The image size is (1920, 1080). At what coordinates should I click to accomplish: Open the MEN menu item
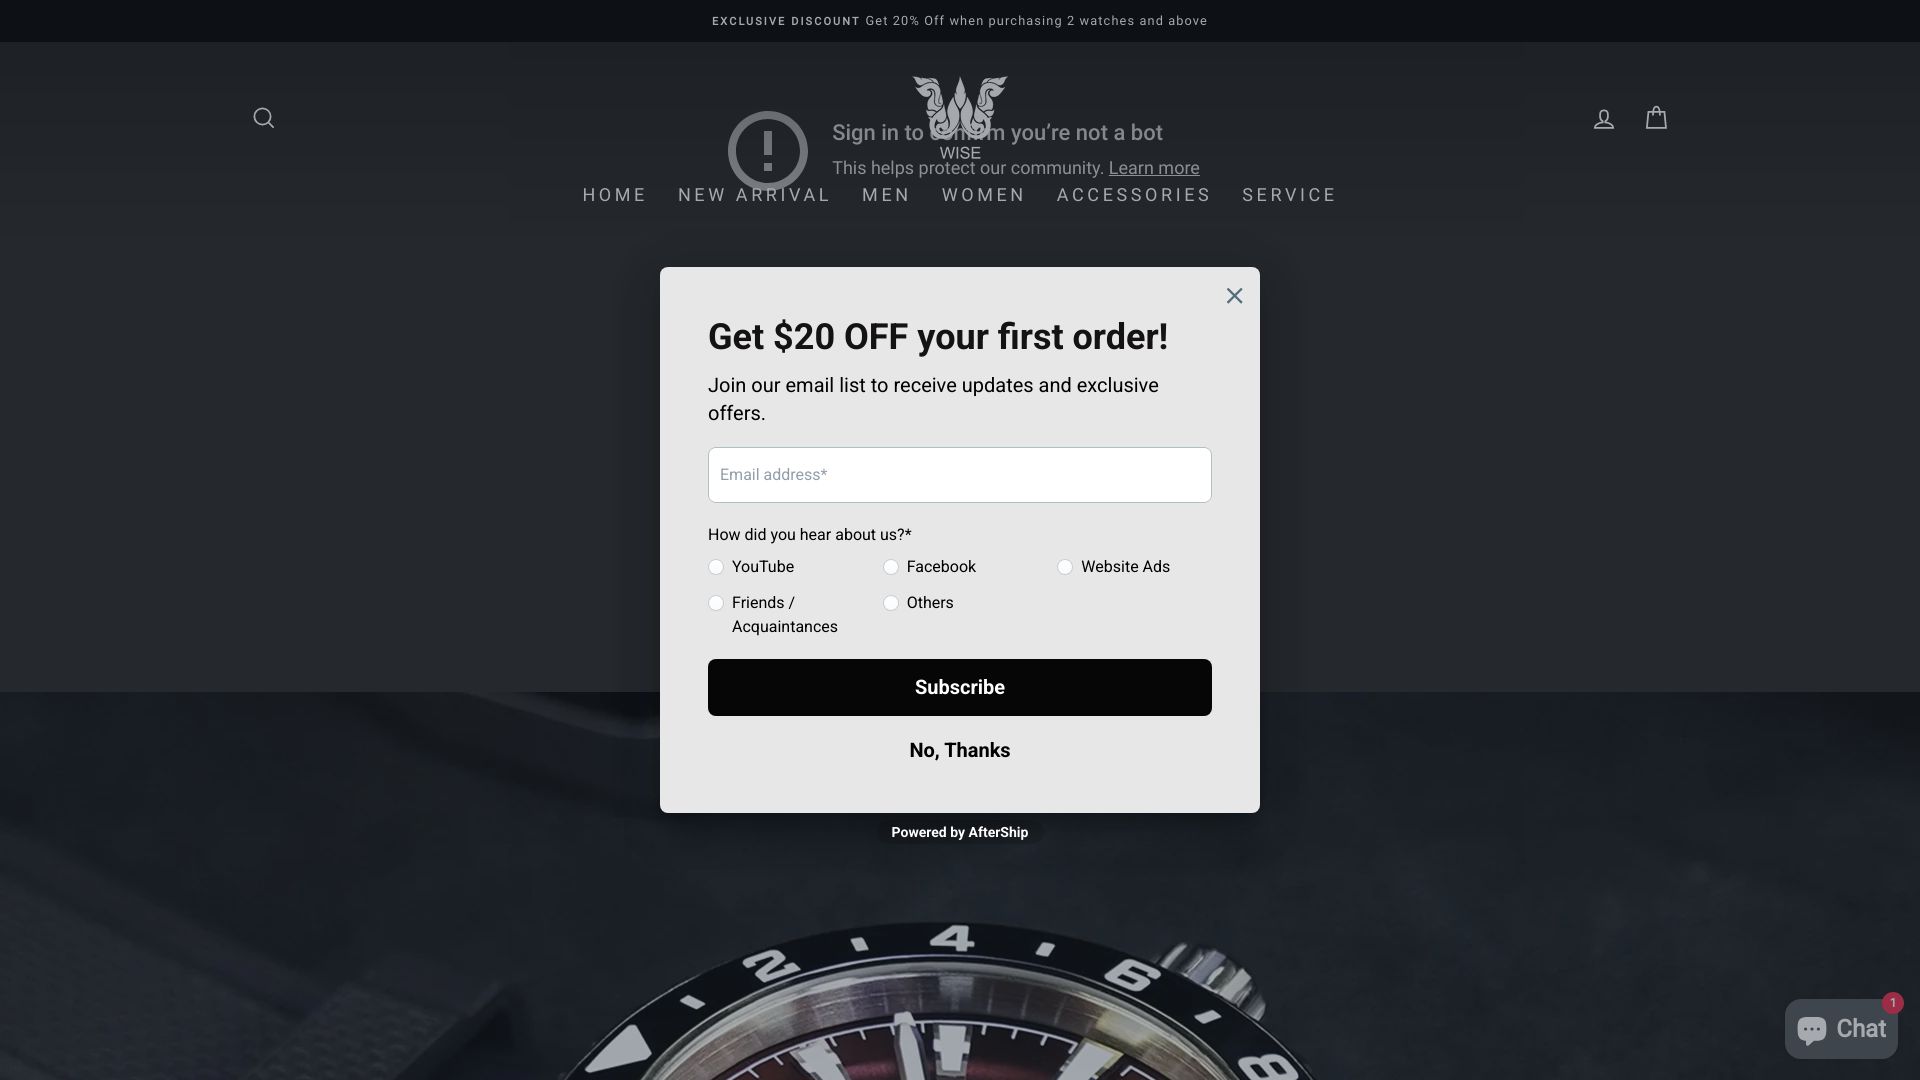(886, 195)
